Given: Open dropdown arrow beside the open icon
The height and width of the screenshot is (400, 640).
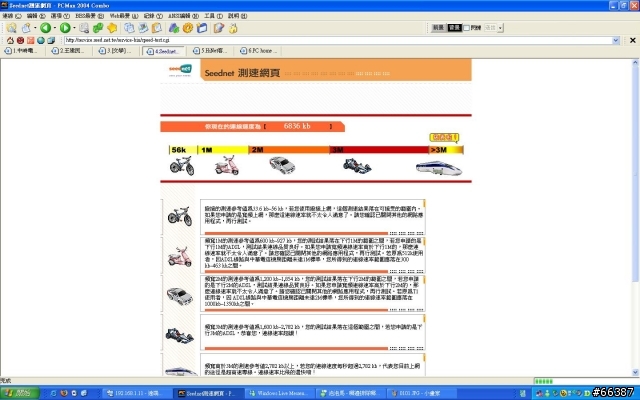Looking at the screenshot, I should 35,28.
